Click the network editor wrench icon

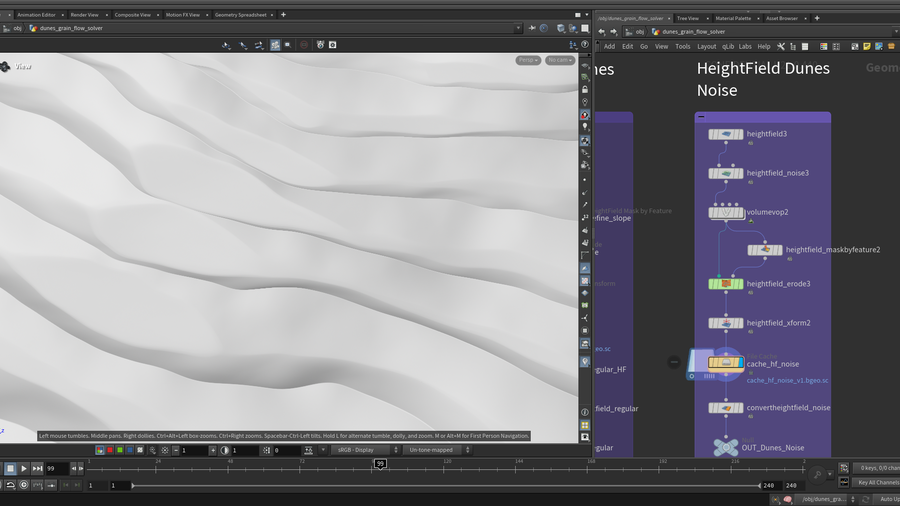[x=780, y=46]
